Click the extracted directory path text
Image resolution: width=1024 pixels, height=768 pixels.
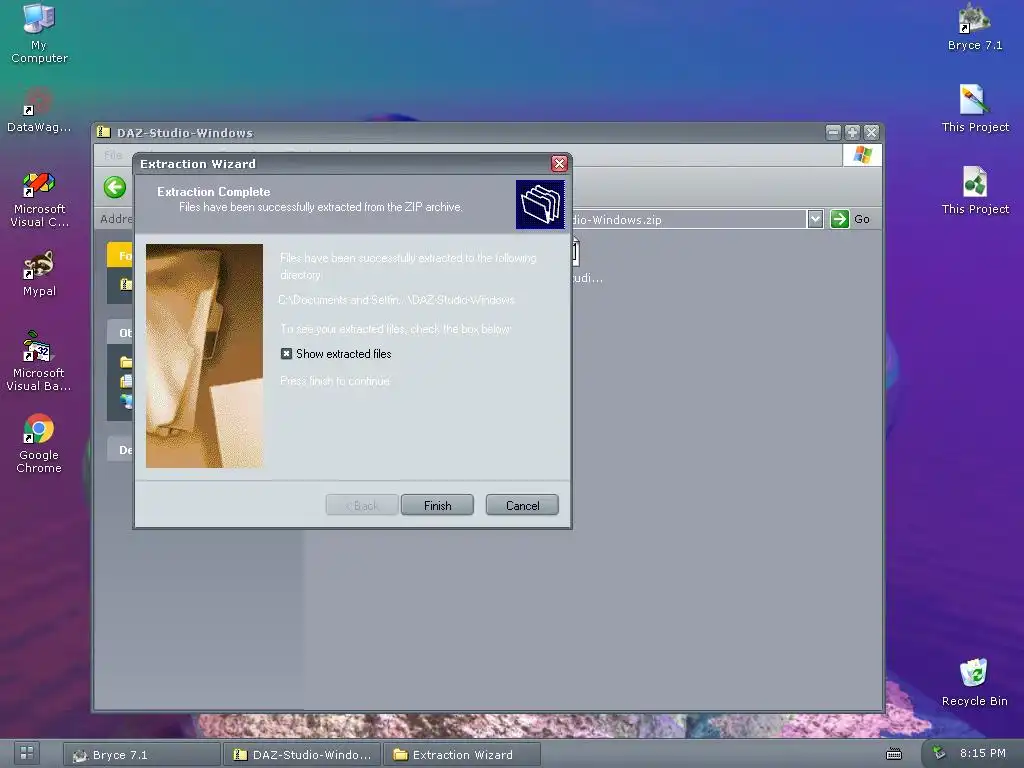pyautogui.click(x=396, y=300)
